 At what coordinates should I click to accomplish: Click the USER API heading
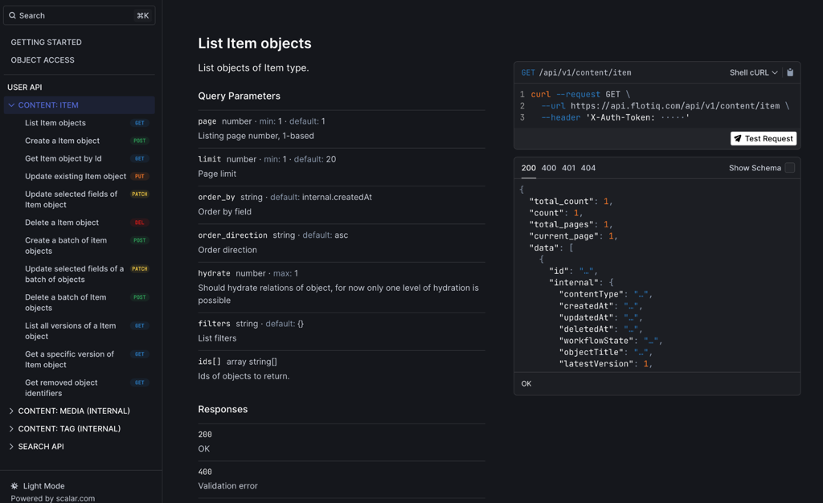[25, 87]
